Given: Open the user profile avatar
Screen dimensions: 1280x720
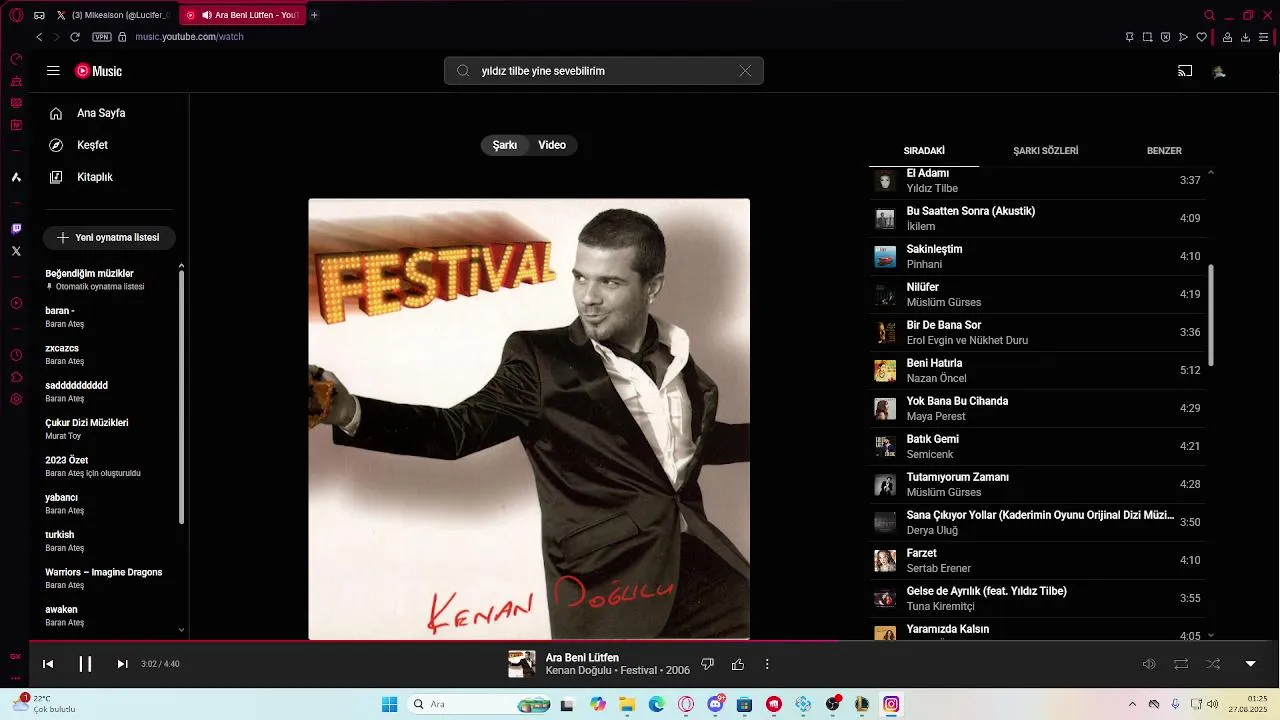Looking at the screenshot, I should tap(1219, 71).
